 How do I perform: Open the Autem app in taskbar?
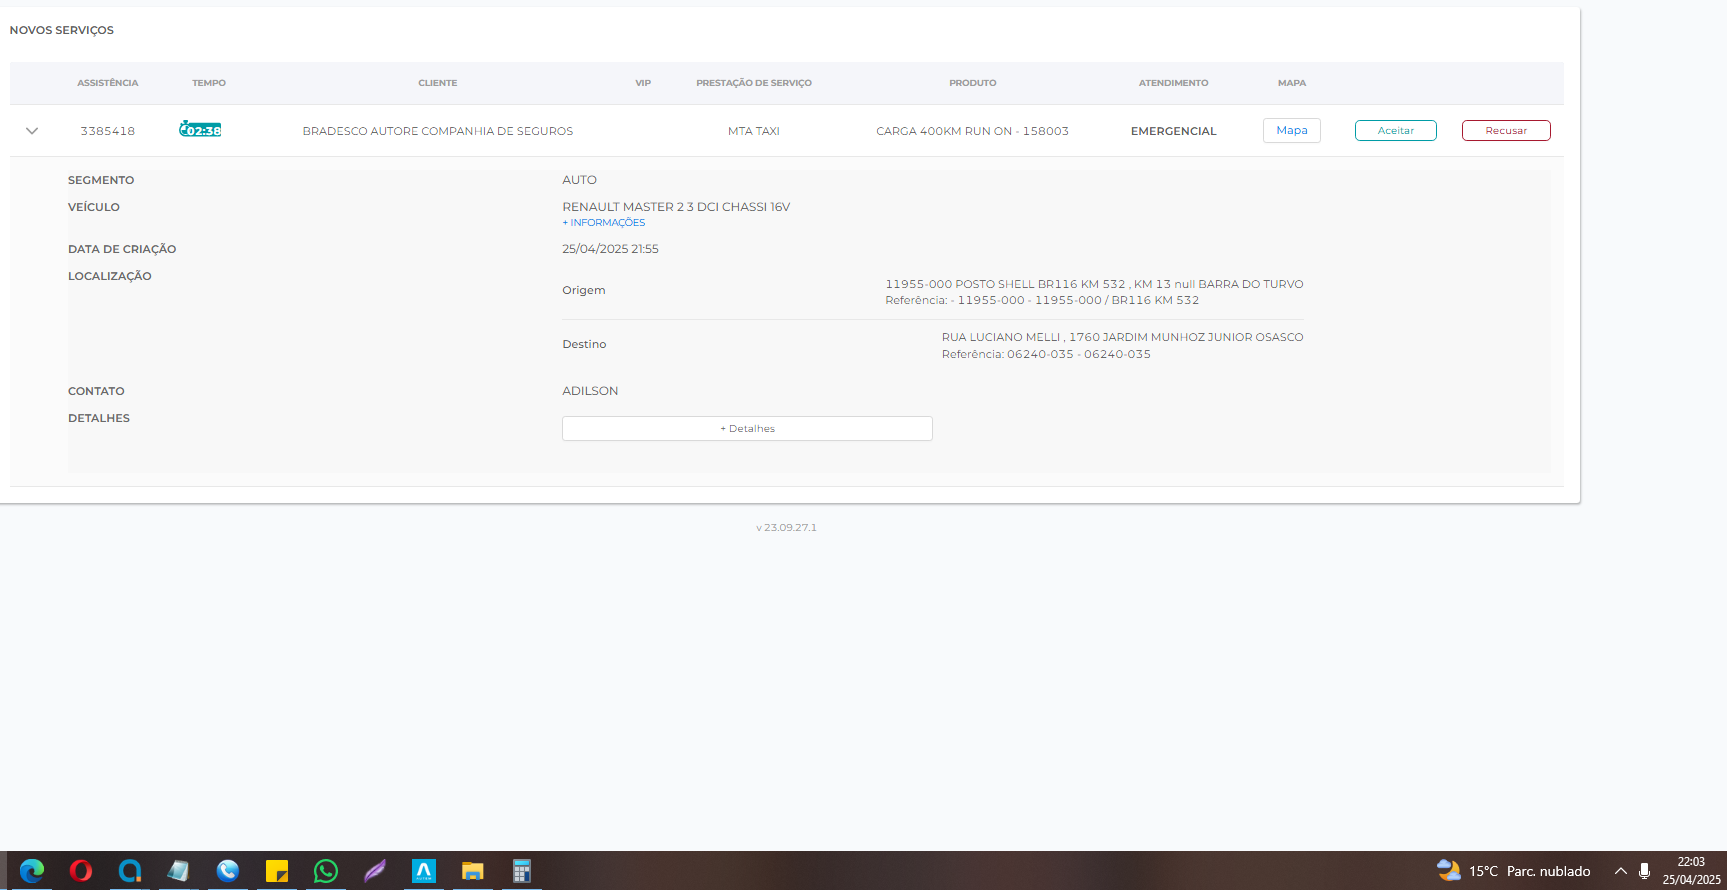point(424,871)
